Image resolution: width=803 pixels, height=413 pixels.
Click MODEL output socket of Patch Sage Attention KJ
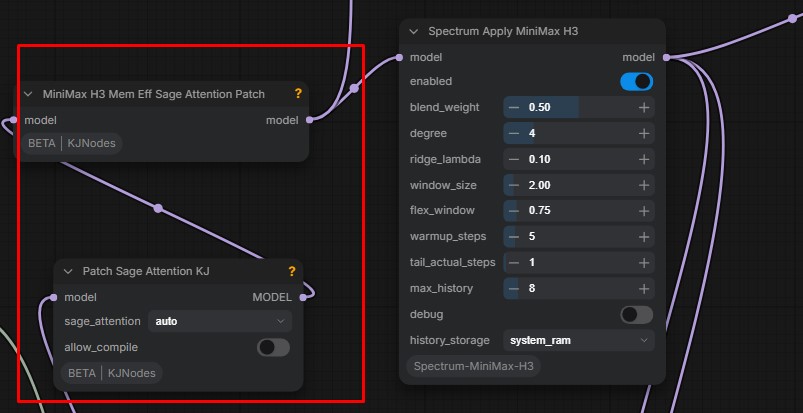[x=303, y=297]
